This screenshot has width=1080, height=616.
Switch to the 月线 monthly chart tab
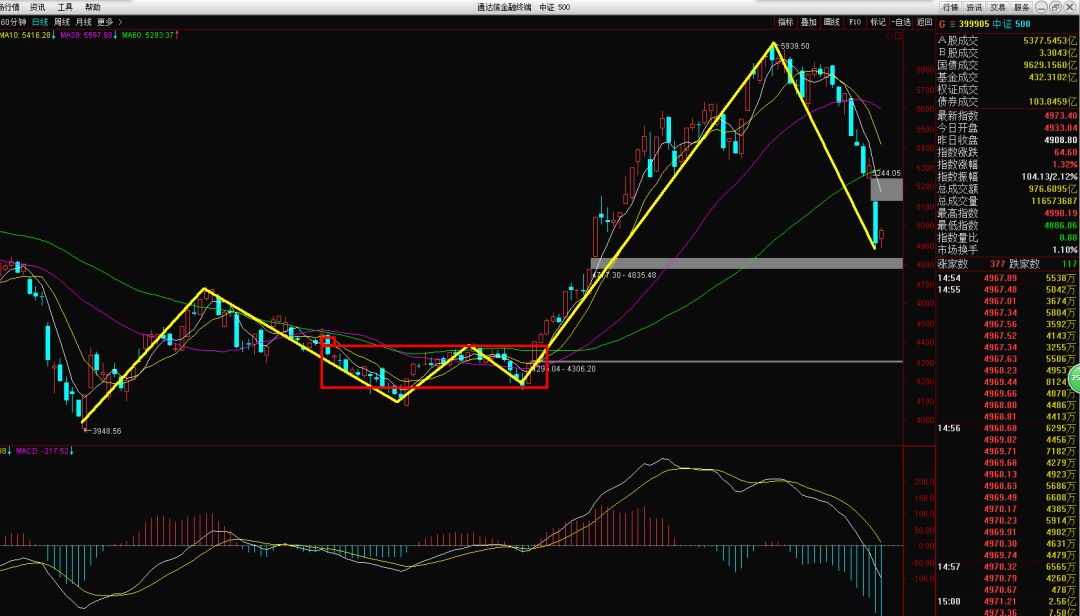(x=83, y=22)
